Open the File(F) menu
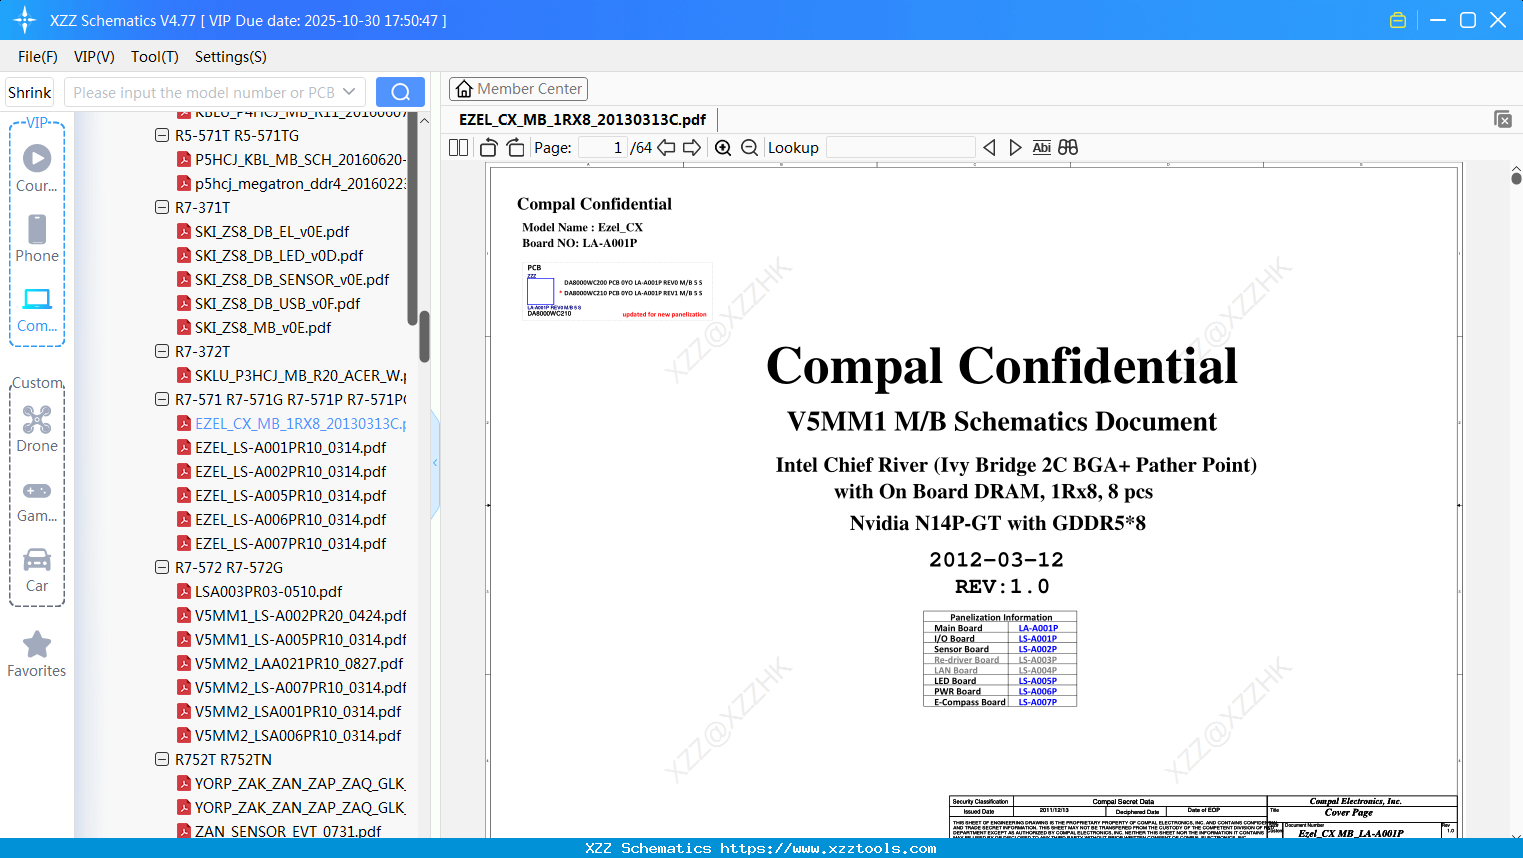 pos(38,57)
